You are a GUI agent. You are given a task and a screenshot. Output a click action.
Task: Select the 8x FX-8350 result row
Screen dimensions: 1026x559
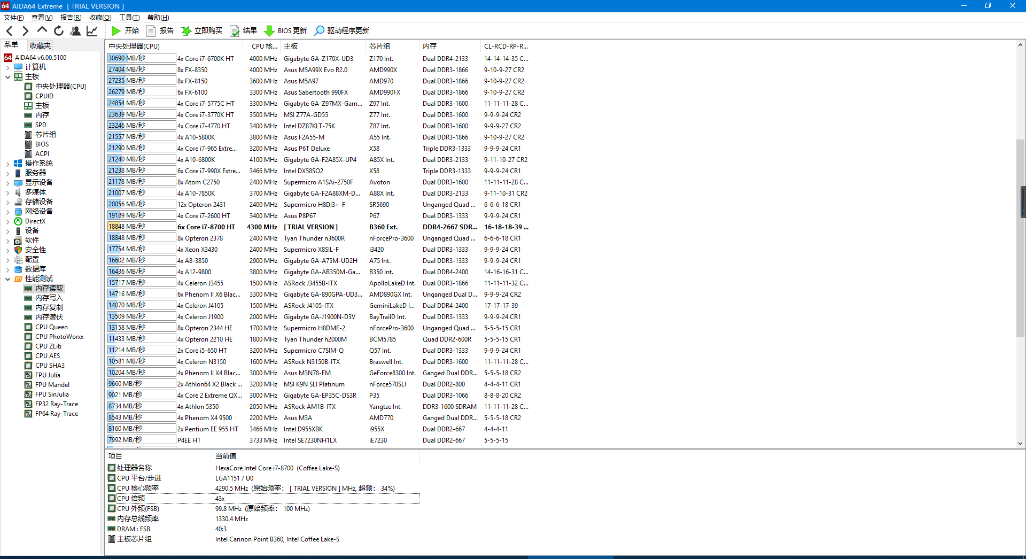click(x=318, y=69)
